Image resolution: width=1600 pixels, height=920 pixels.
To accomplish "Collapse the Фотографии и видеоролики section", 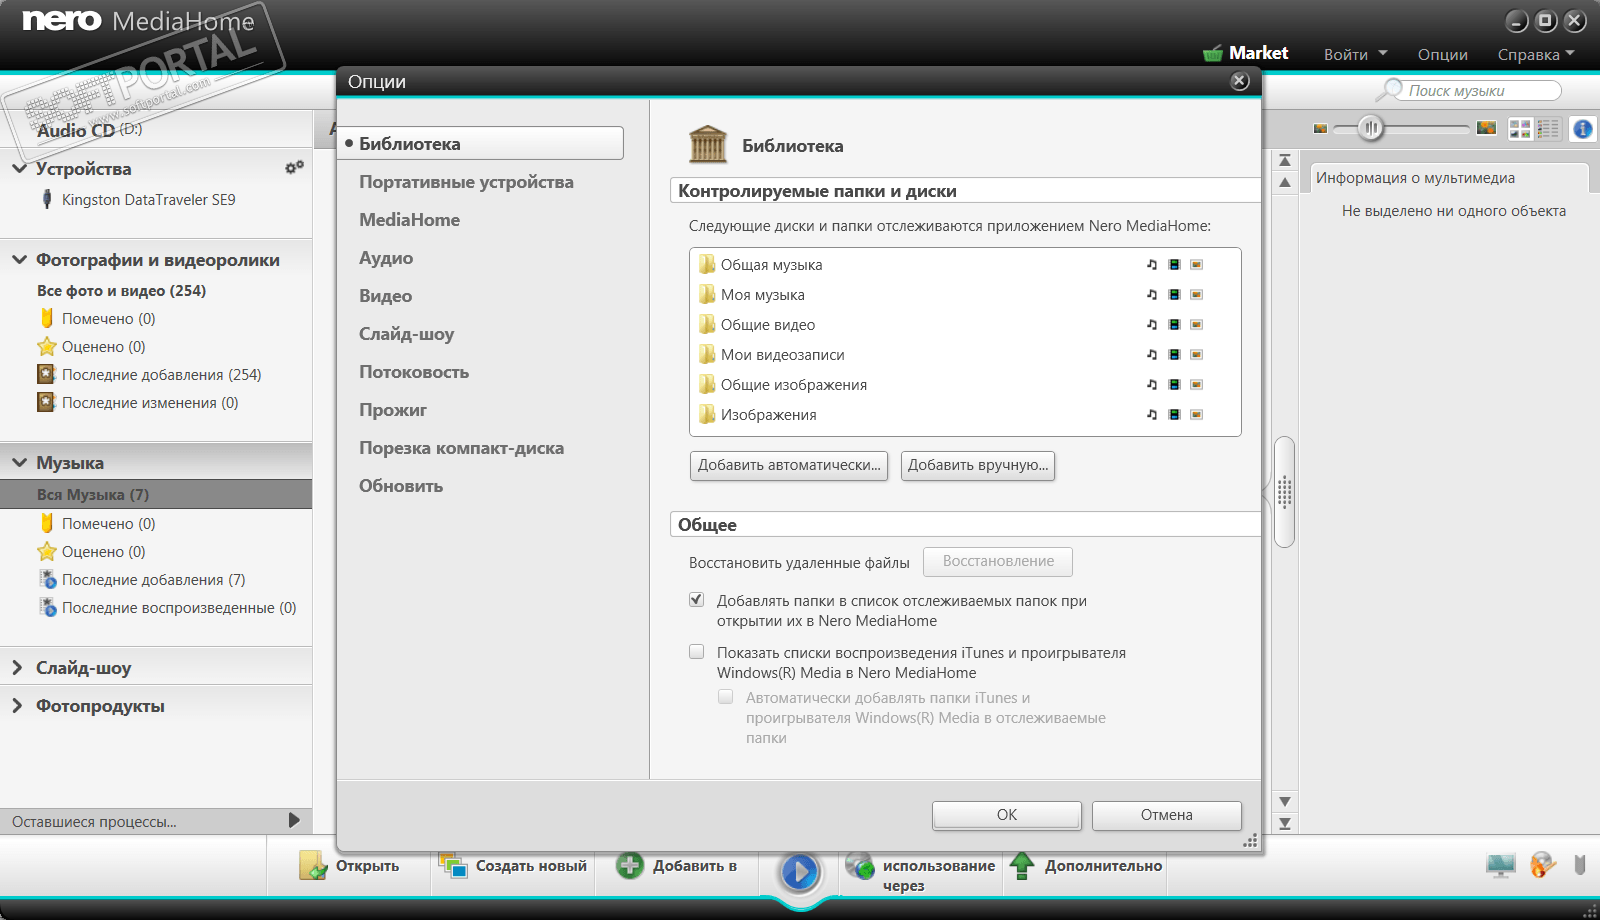I will (x=19, y=259).
